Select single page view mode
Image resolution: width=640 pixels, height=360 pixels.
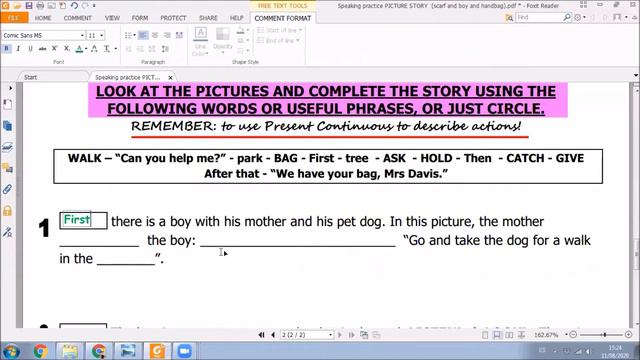[x=485, y=335]
